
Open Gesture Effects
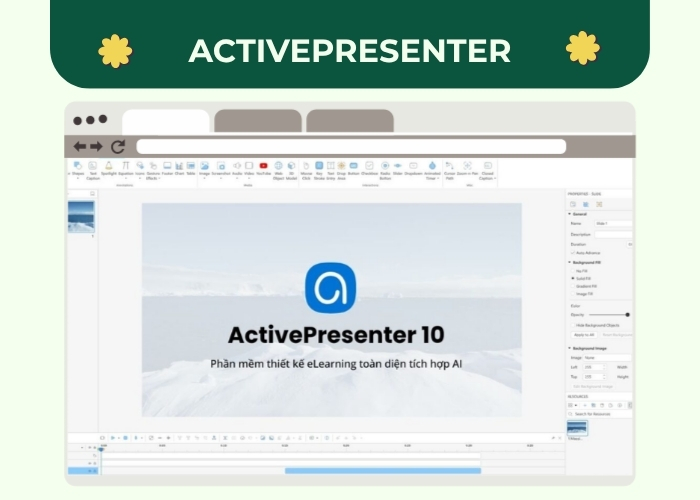(153, 171)
